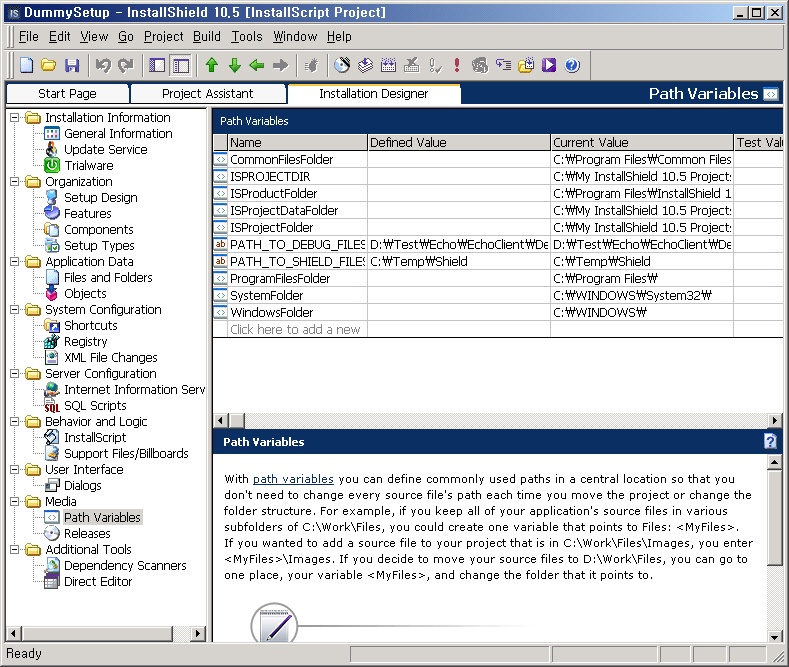
Task: Click the stop build X icon
Action: point(412,65)
